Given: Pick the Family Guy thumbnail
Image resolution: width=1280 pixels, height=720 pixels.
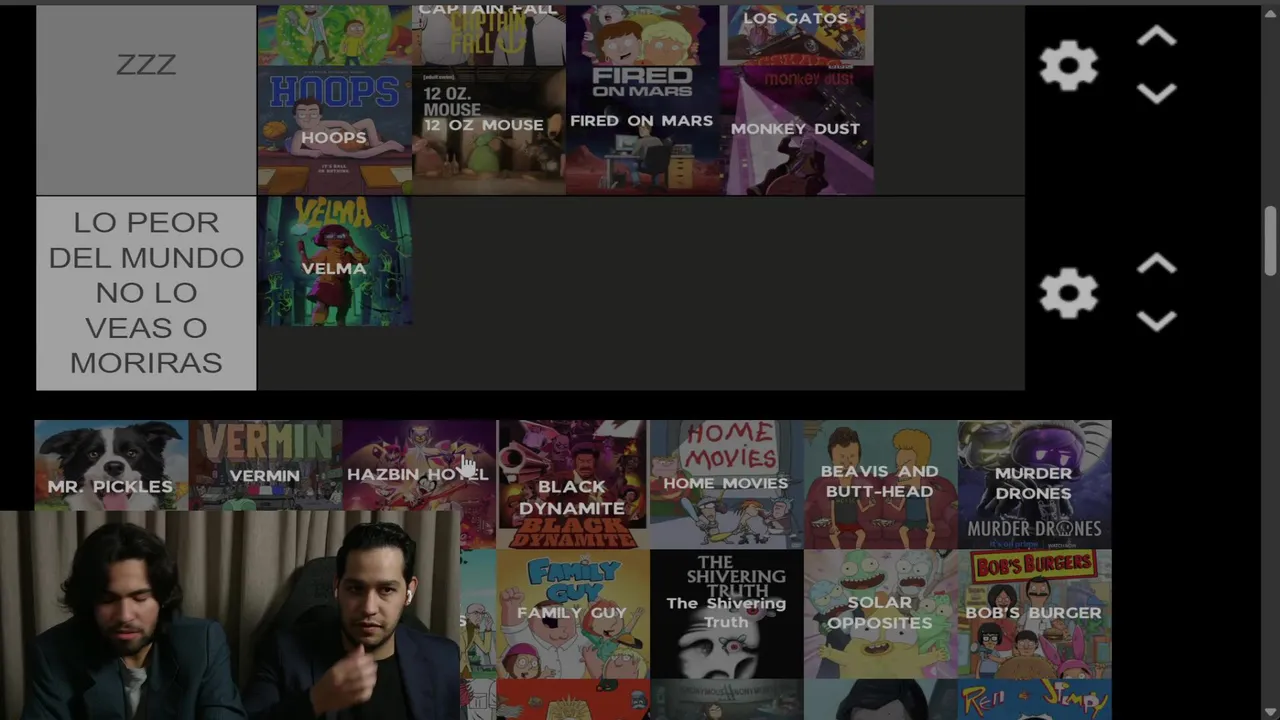Looking at the screenshot, I should pos(572,614).
